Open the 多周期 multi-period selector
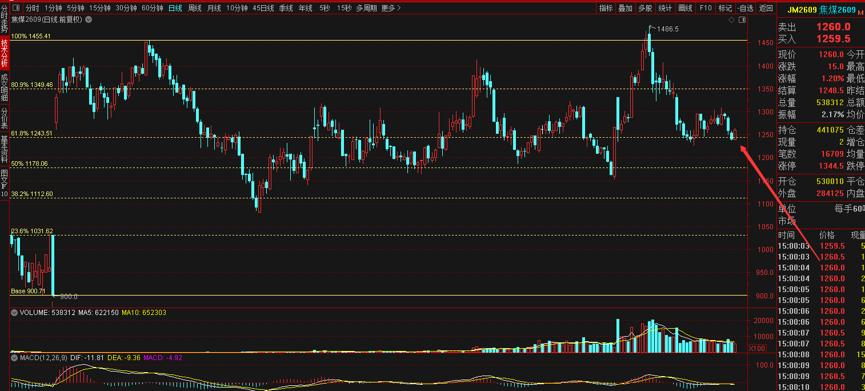The height and width of the screenshot is (391, 865). click(367, 8)
